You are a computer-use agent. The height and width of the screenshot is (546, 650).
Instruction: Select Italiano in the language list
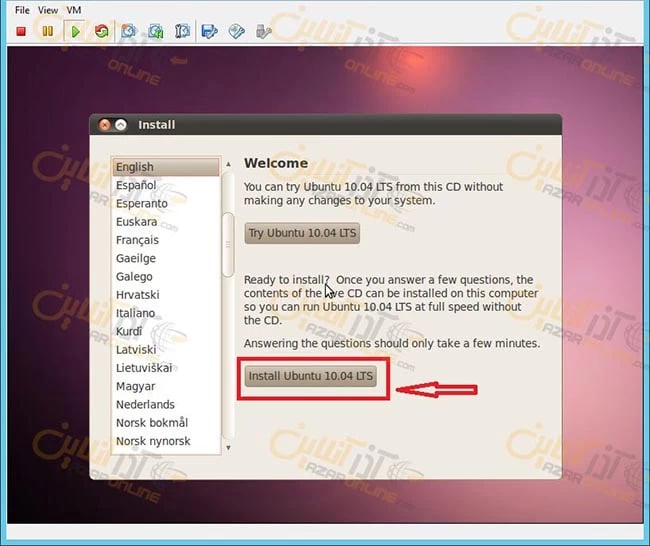[166, 313]
